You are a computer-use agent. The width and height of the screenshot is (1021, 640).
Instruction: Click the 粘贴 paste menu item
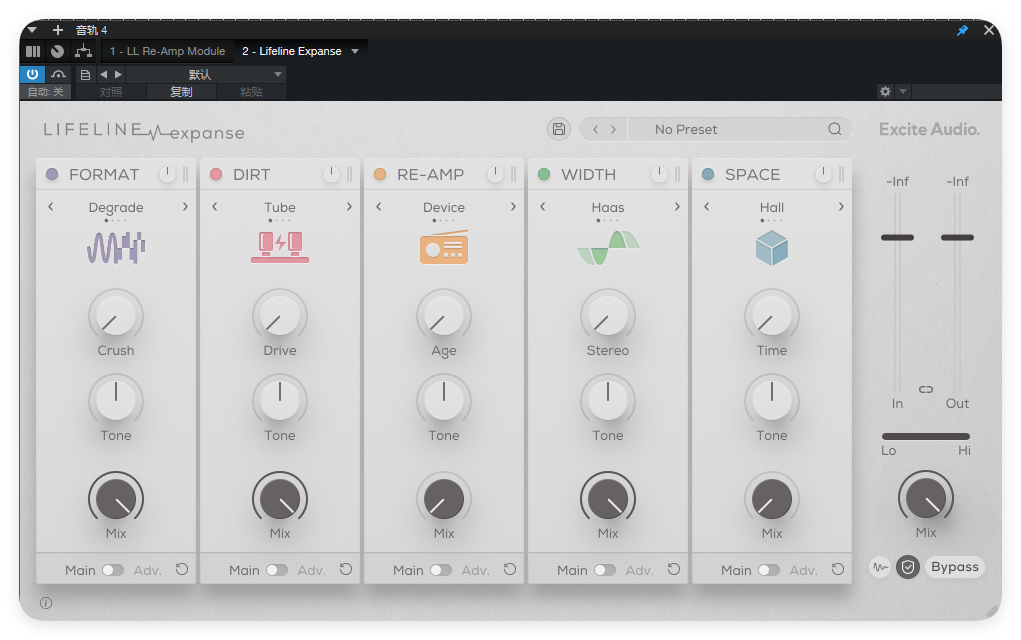(251, 92)
